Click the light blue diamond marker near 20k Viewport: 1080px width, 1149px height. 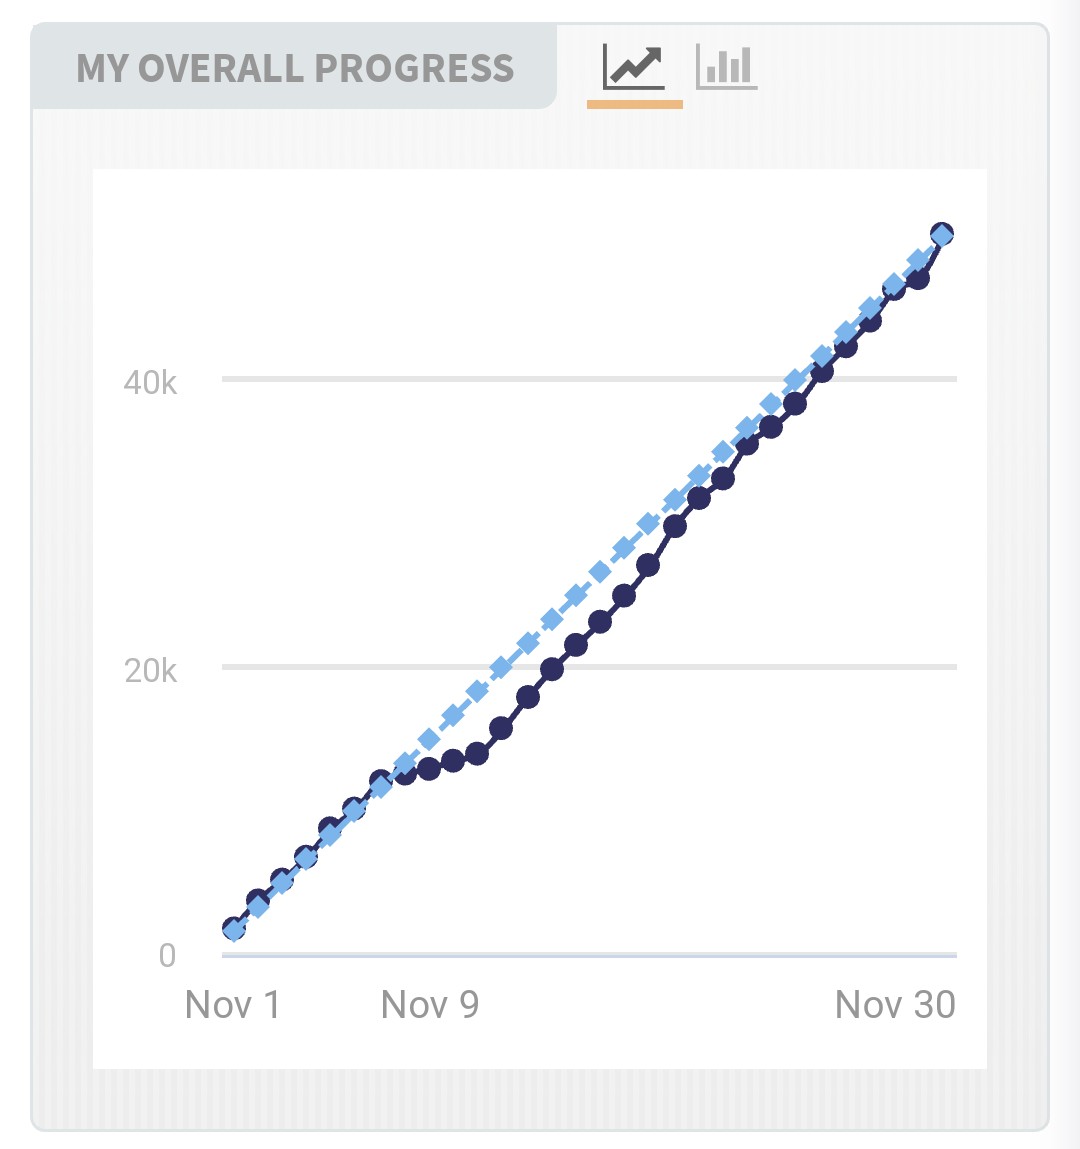[501, 668]
